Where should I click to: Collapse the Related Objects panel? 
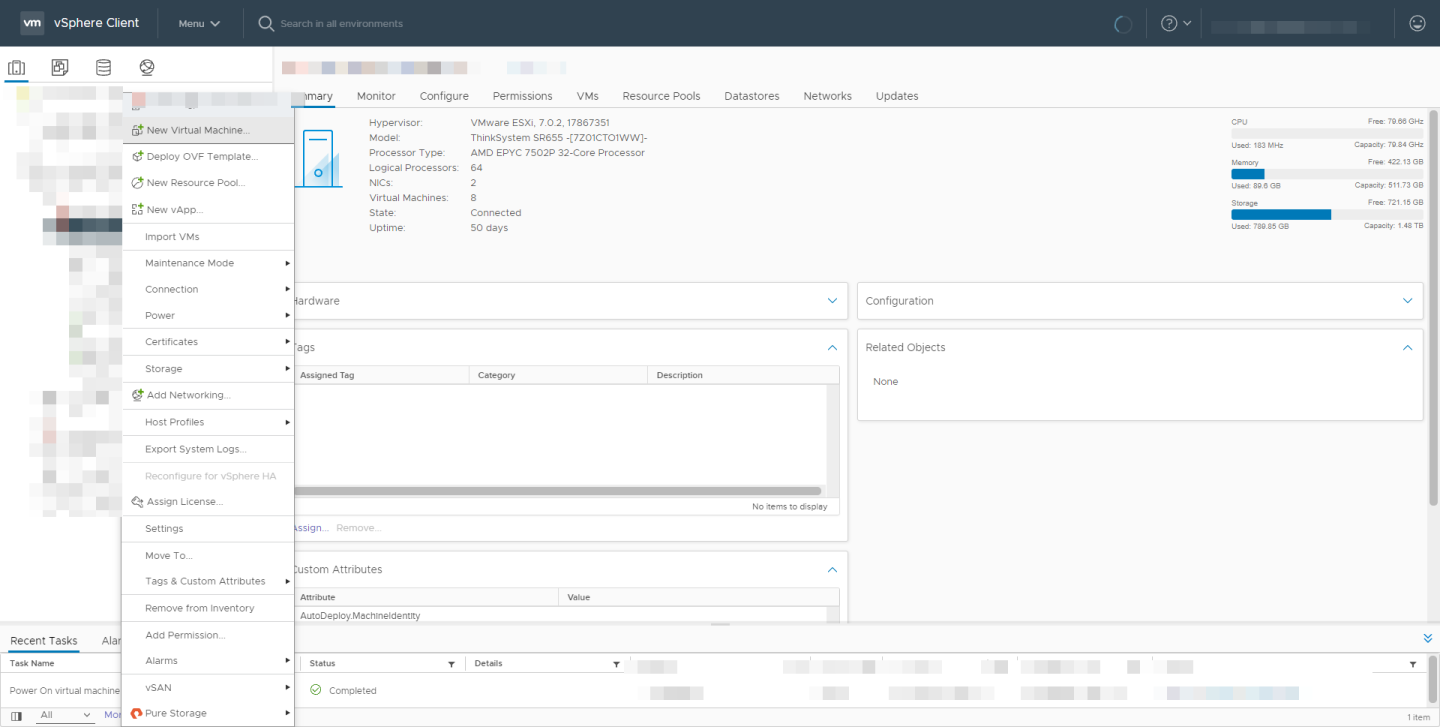point(1408,347)
